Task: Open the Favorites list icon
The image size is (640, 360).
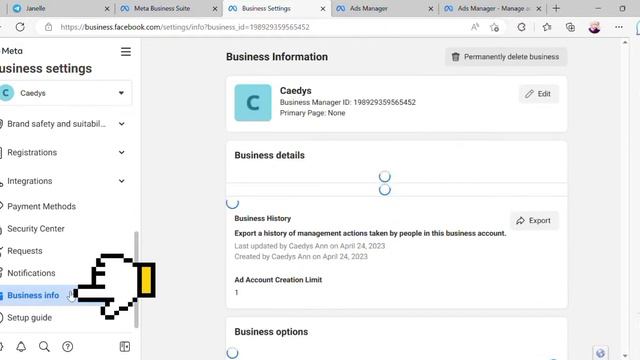Action: tap(547, 27)
